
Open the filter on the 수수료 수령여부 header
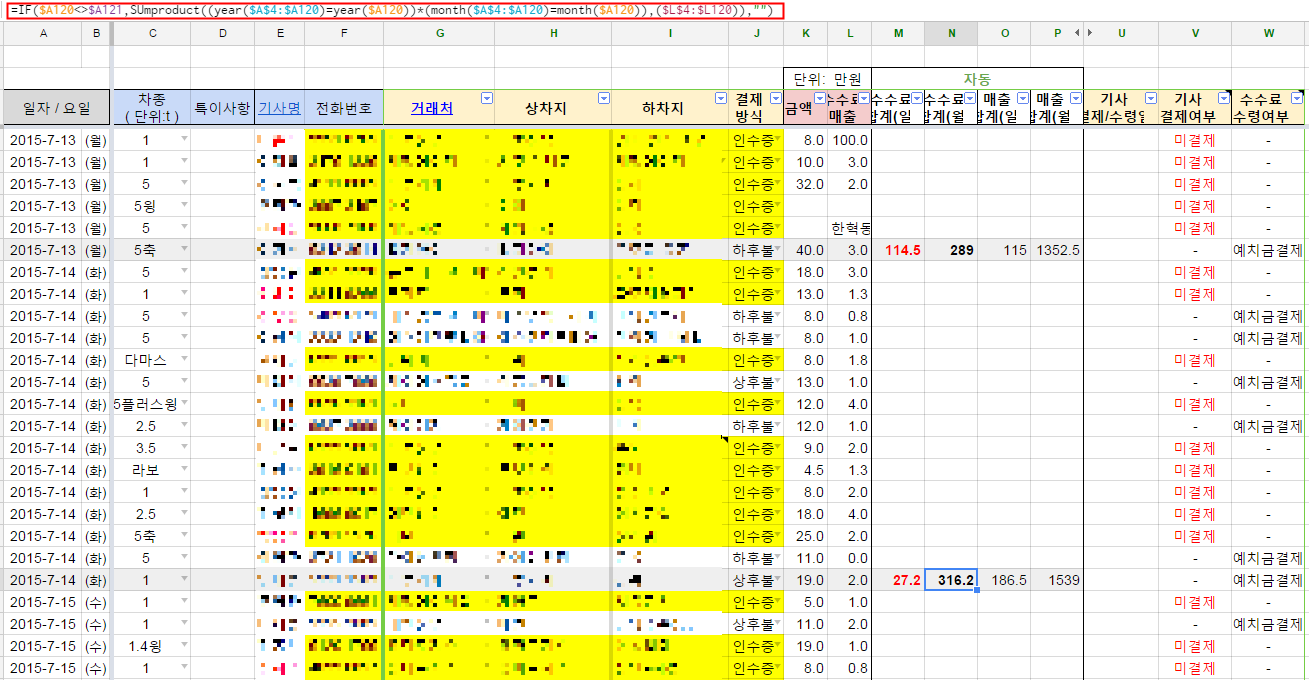[1297, 98]
